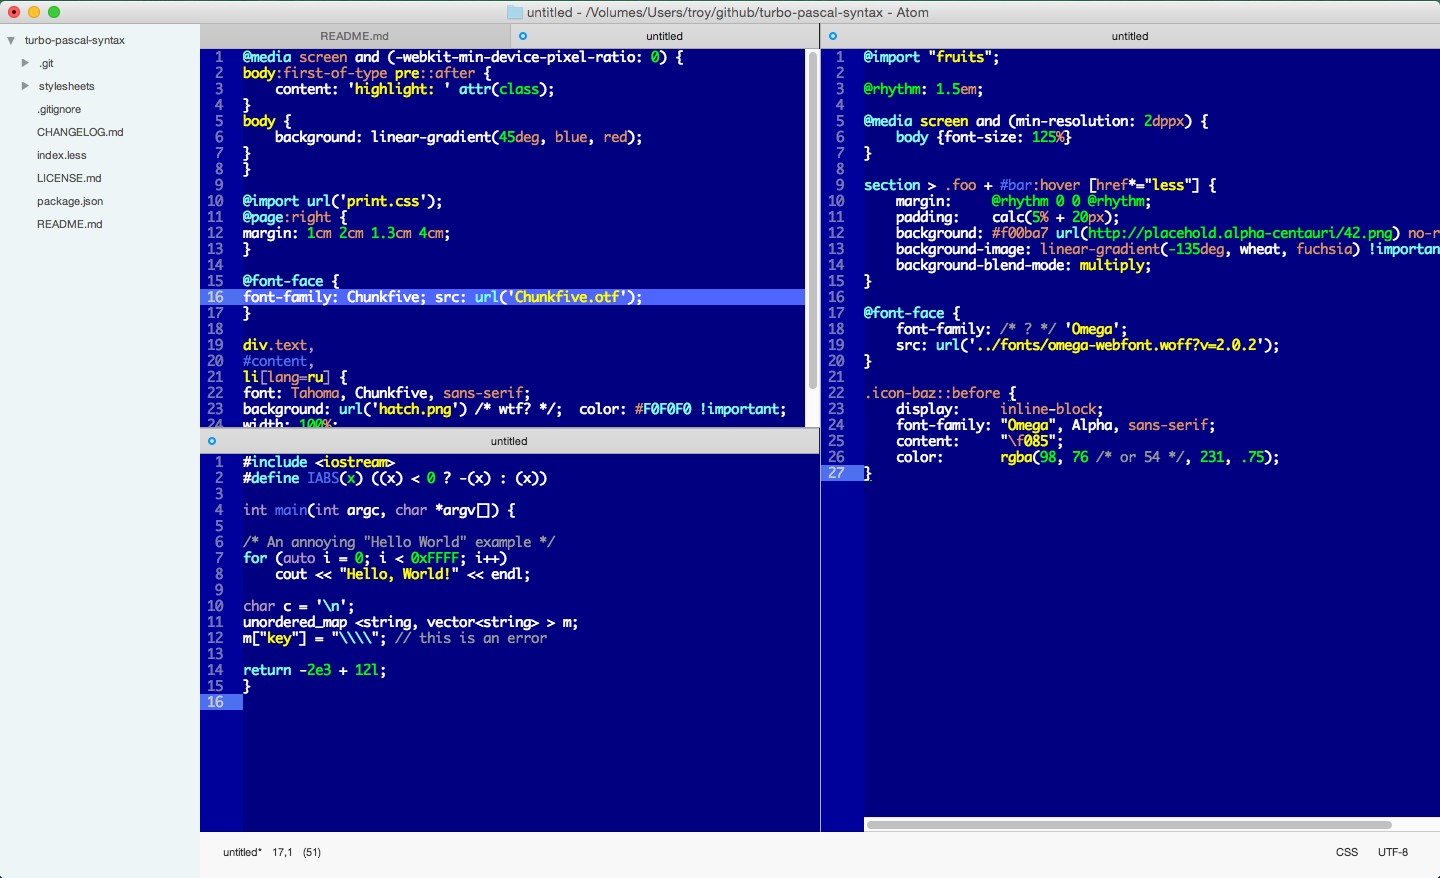Screen dimensions: 1440x878
Task: Select the untitled tab in top-left pane
Action: pos(664,36)
